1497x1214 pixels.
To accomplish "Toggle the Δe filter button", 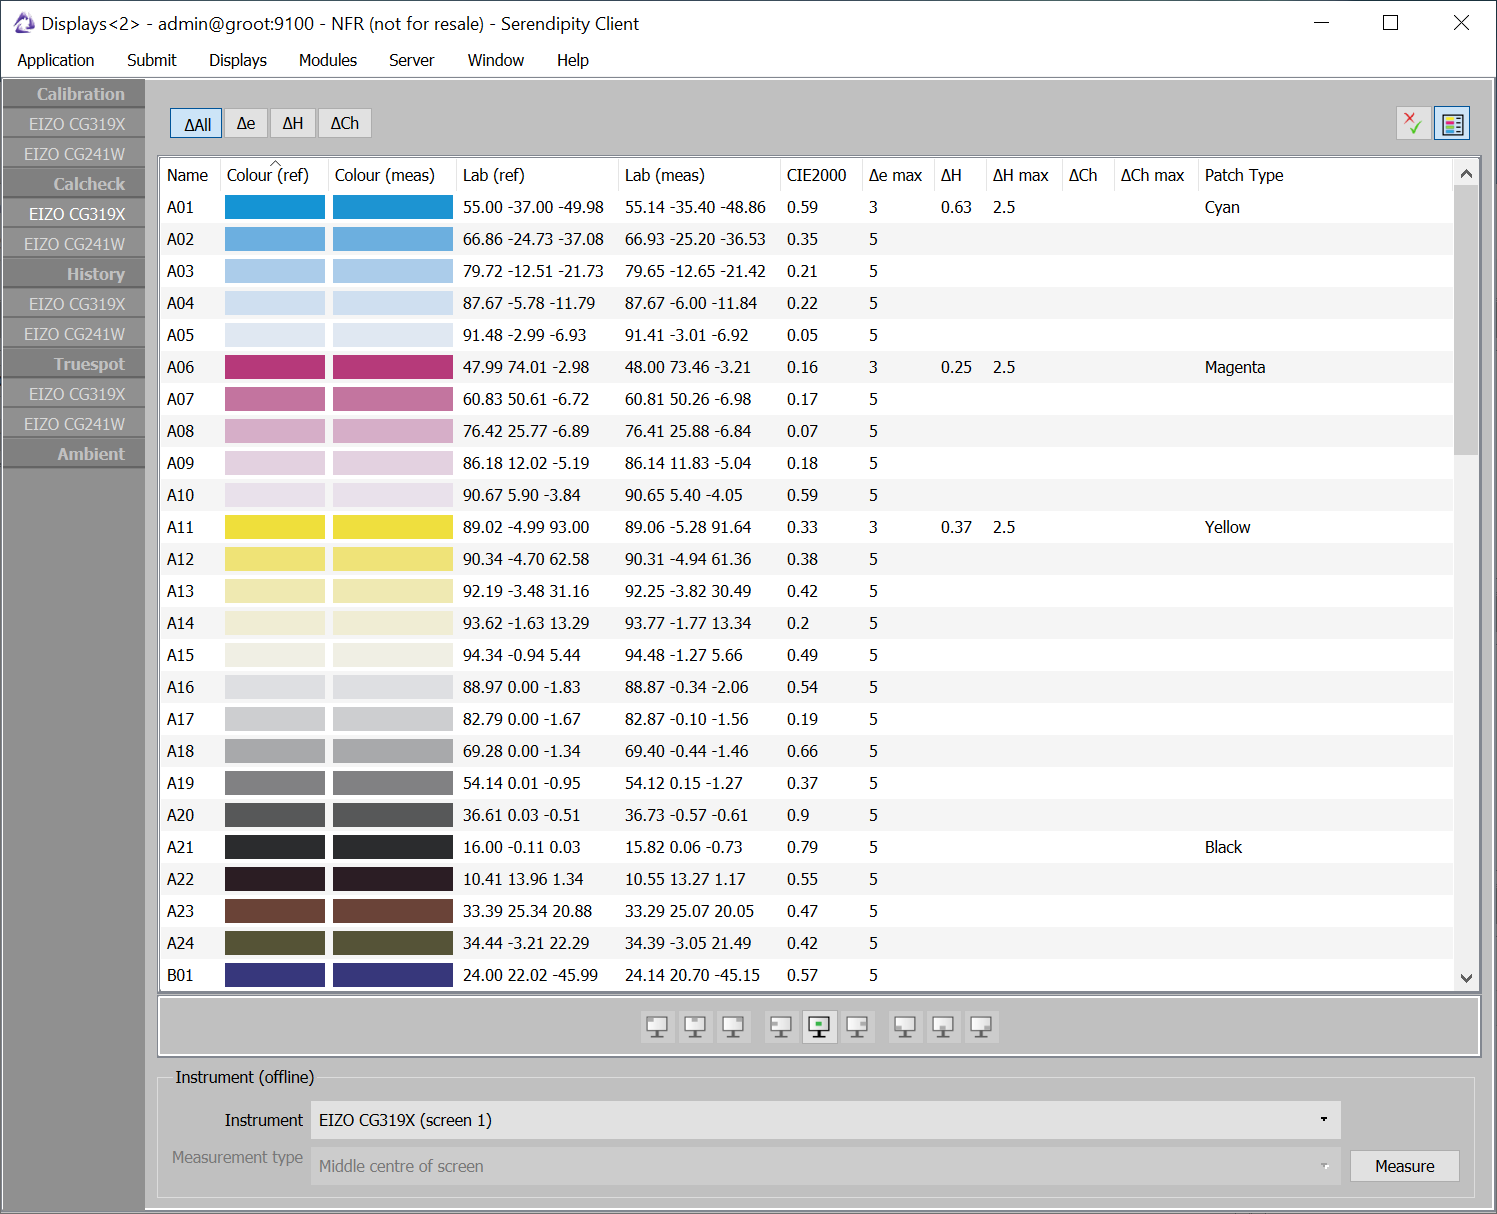I will tap(246, 123).
